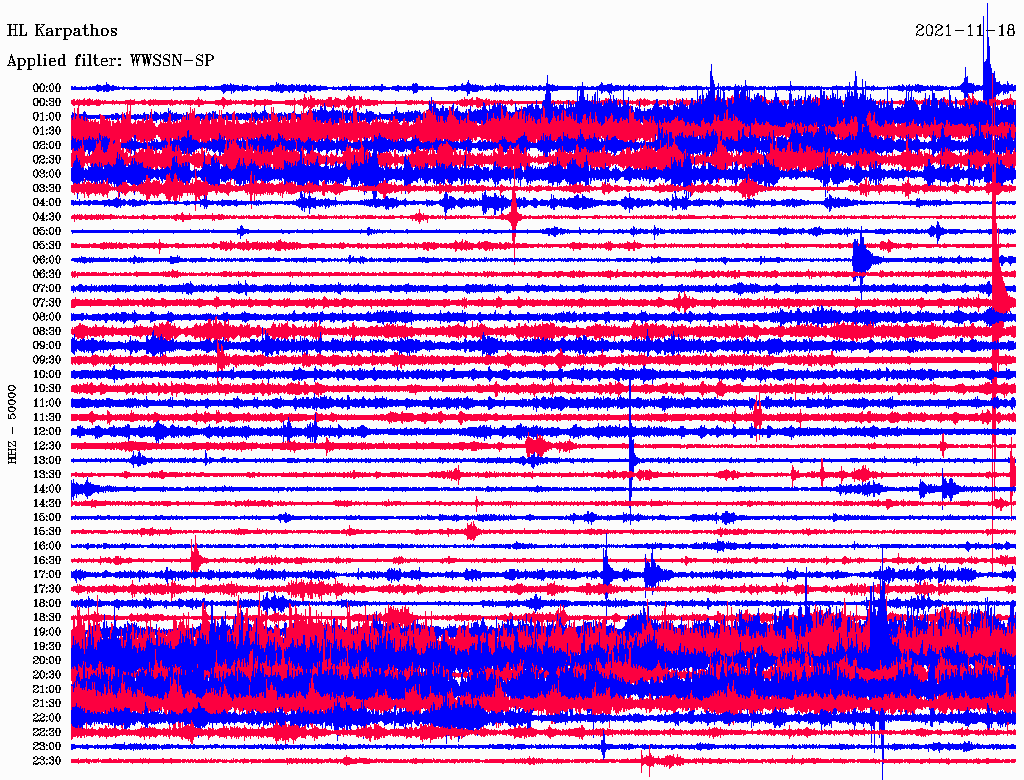
Task: Select the 21:00 time label
Action: 47,689
